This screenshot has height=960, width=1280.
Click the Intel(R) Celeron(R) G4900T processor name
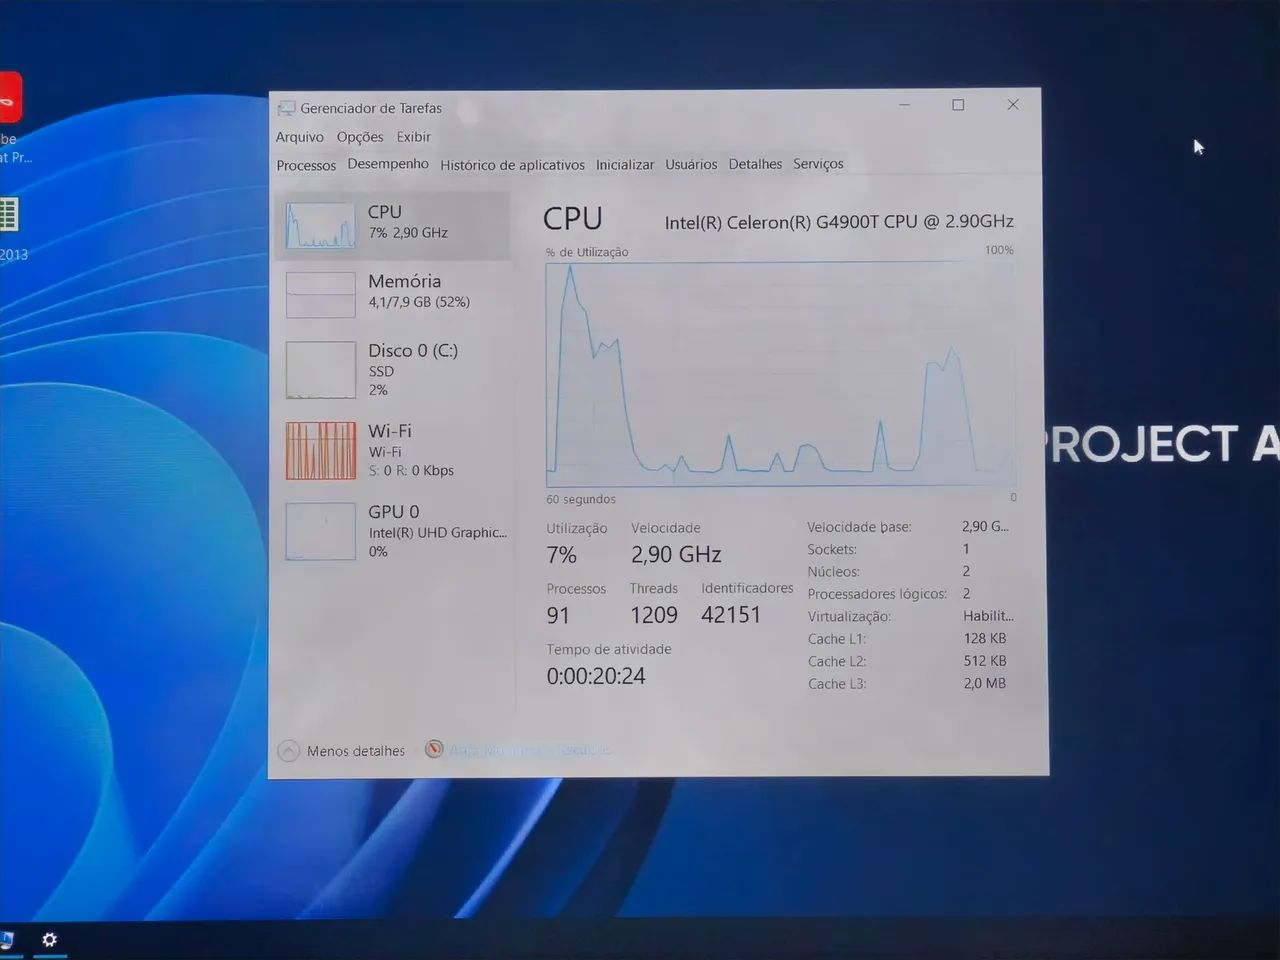pos(839,222)
